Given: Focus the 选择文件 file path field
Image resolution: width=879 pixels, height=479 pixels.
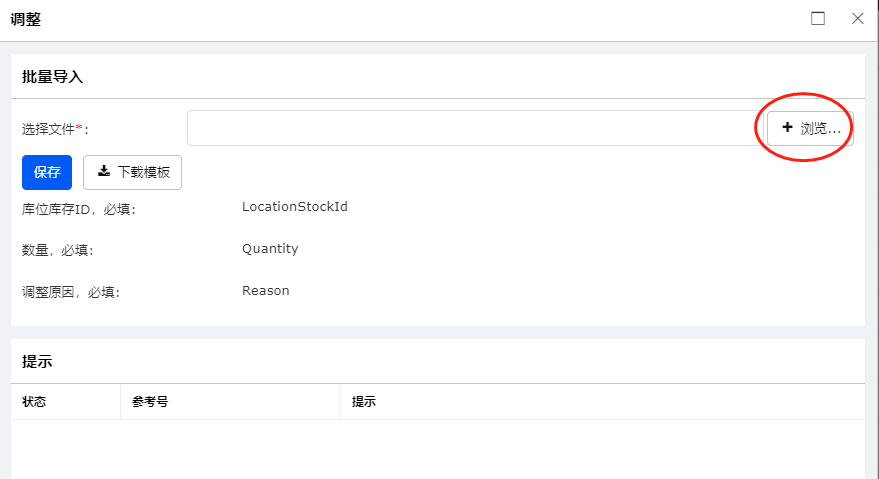Looking at the screenshot, I should coord(476,128).
